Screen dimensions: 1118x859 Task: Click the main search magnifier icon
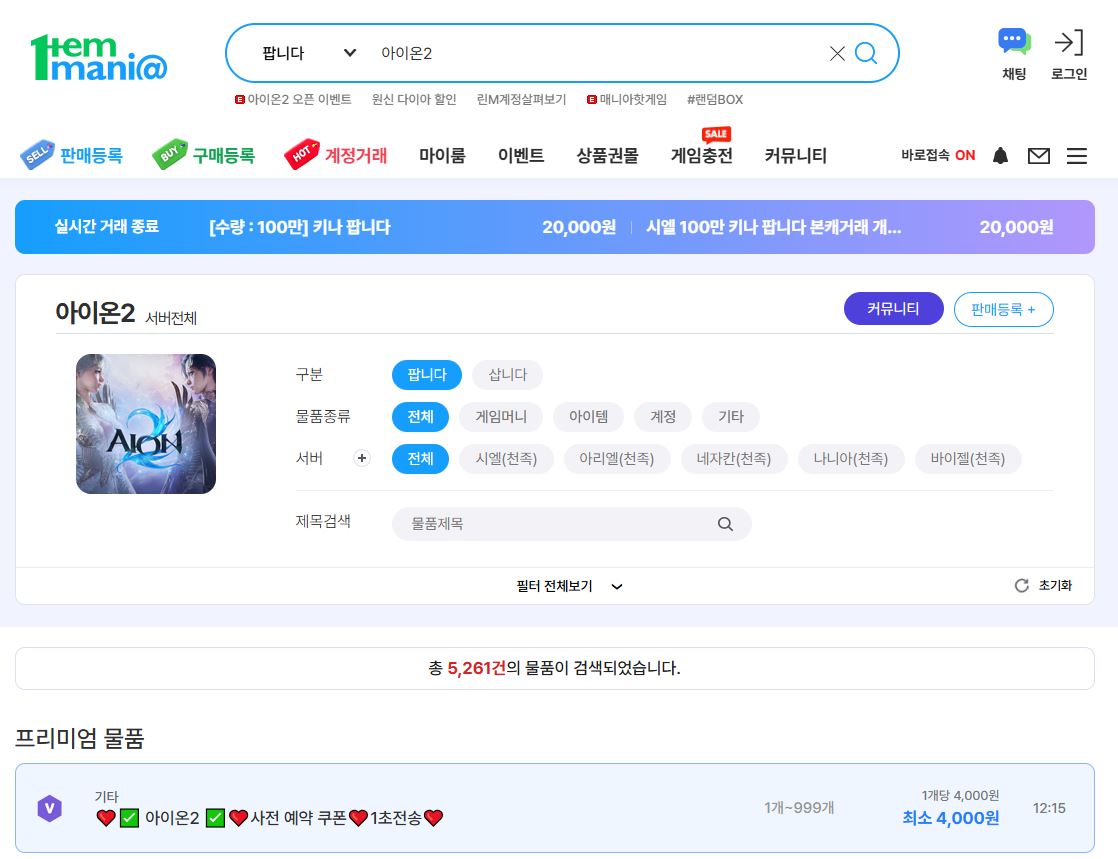(866, 53)
